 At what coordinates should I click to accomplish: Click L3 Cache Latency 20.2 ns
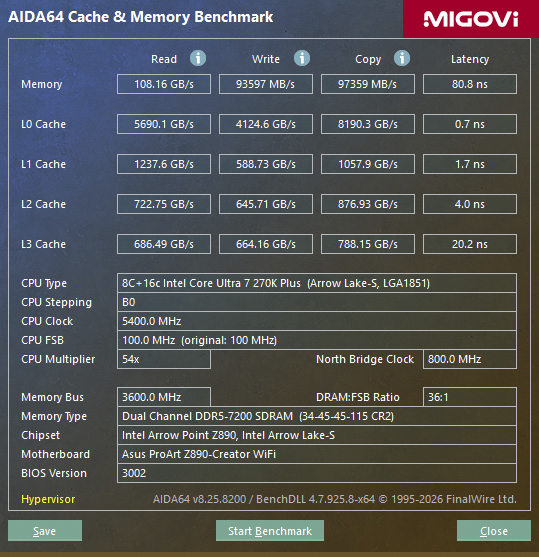pyautogui.click(x=470, y=244)
